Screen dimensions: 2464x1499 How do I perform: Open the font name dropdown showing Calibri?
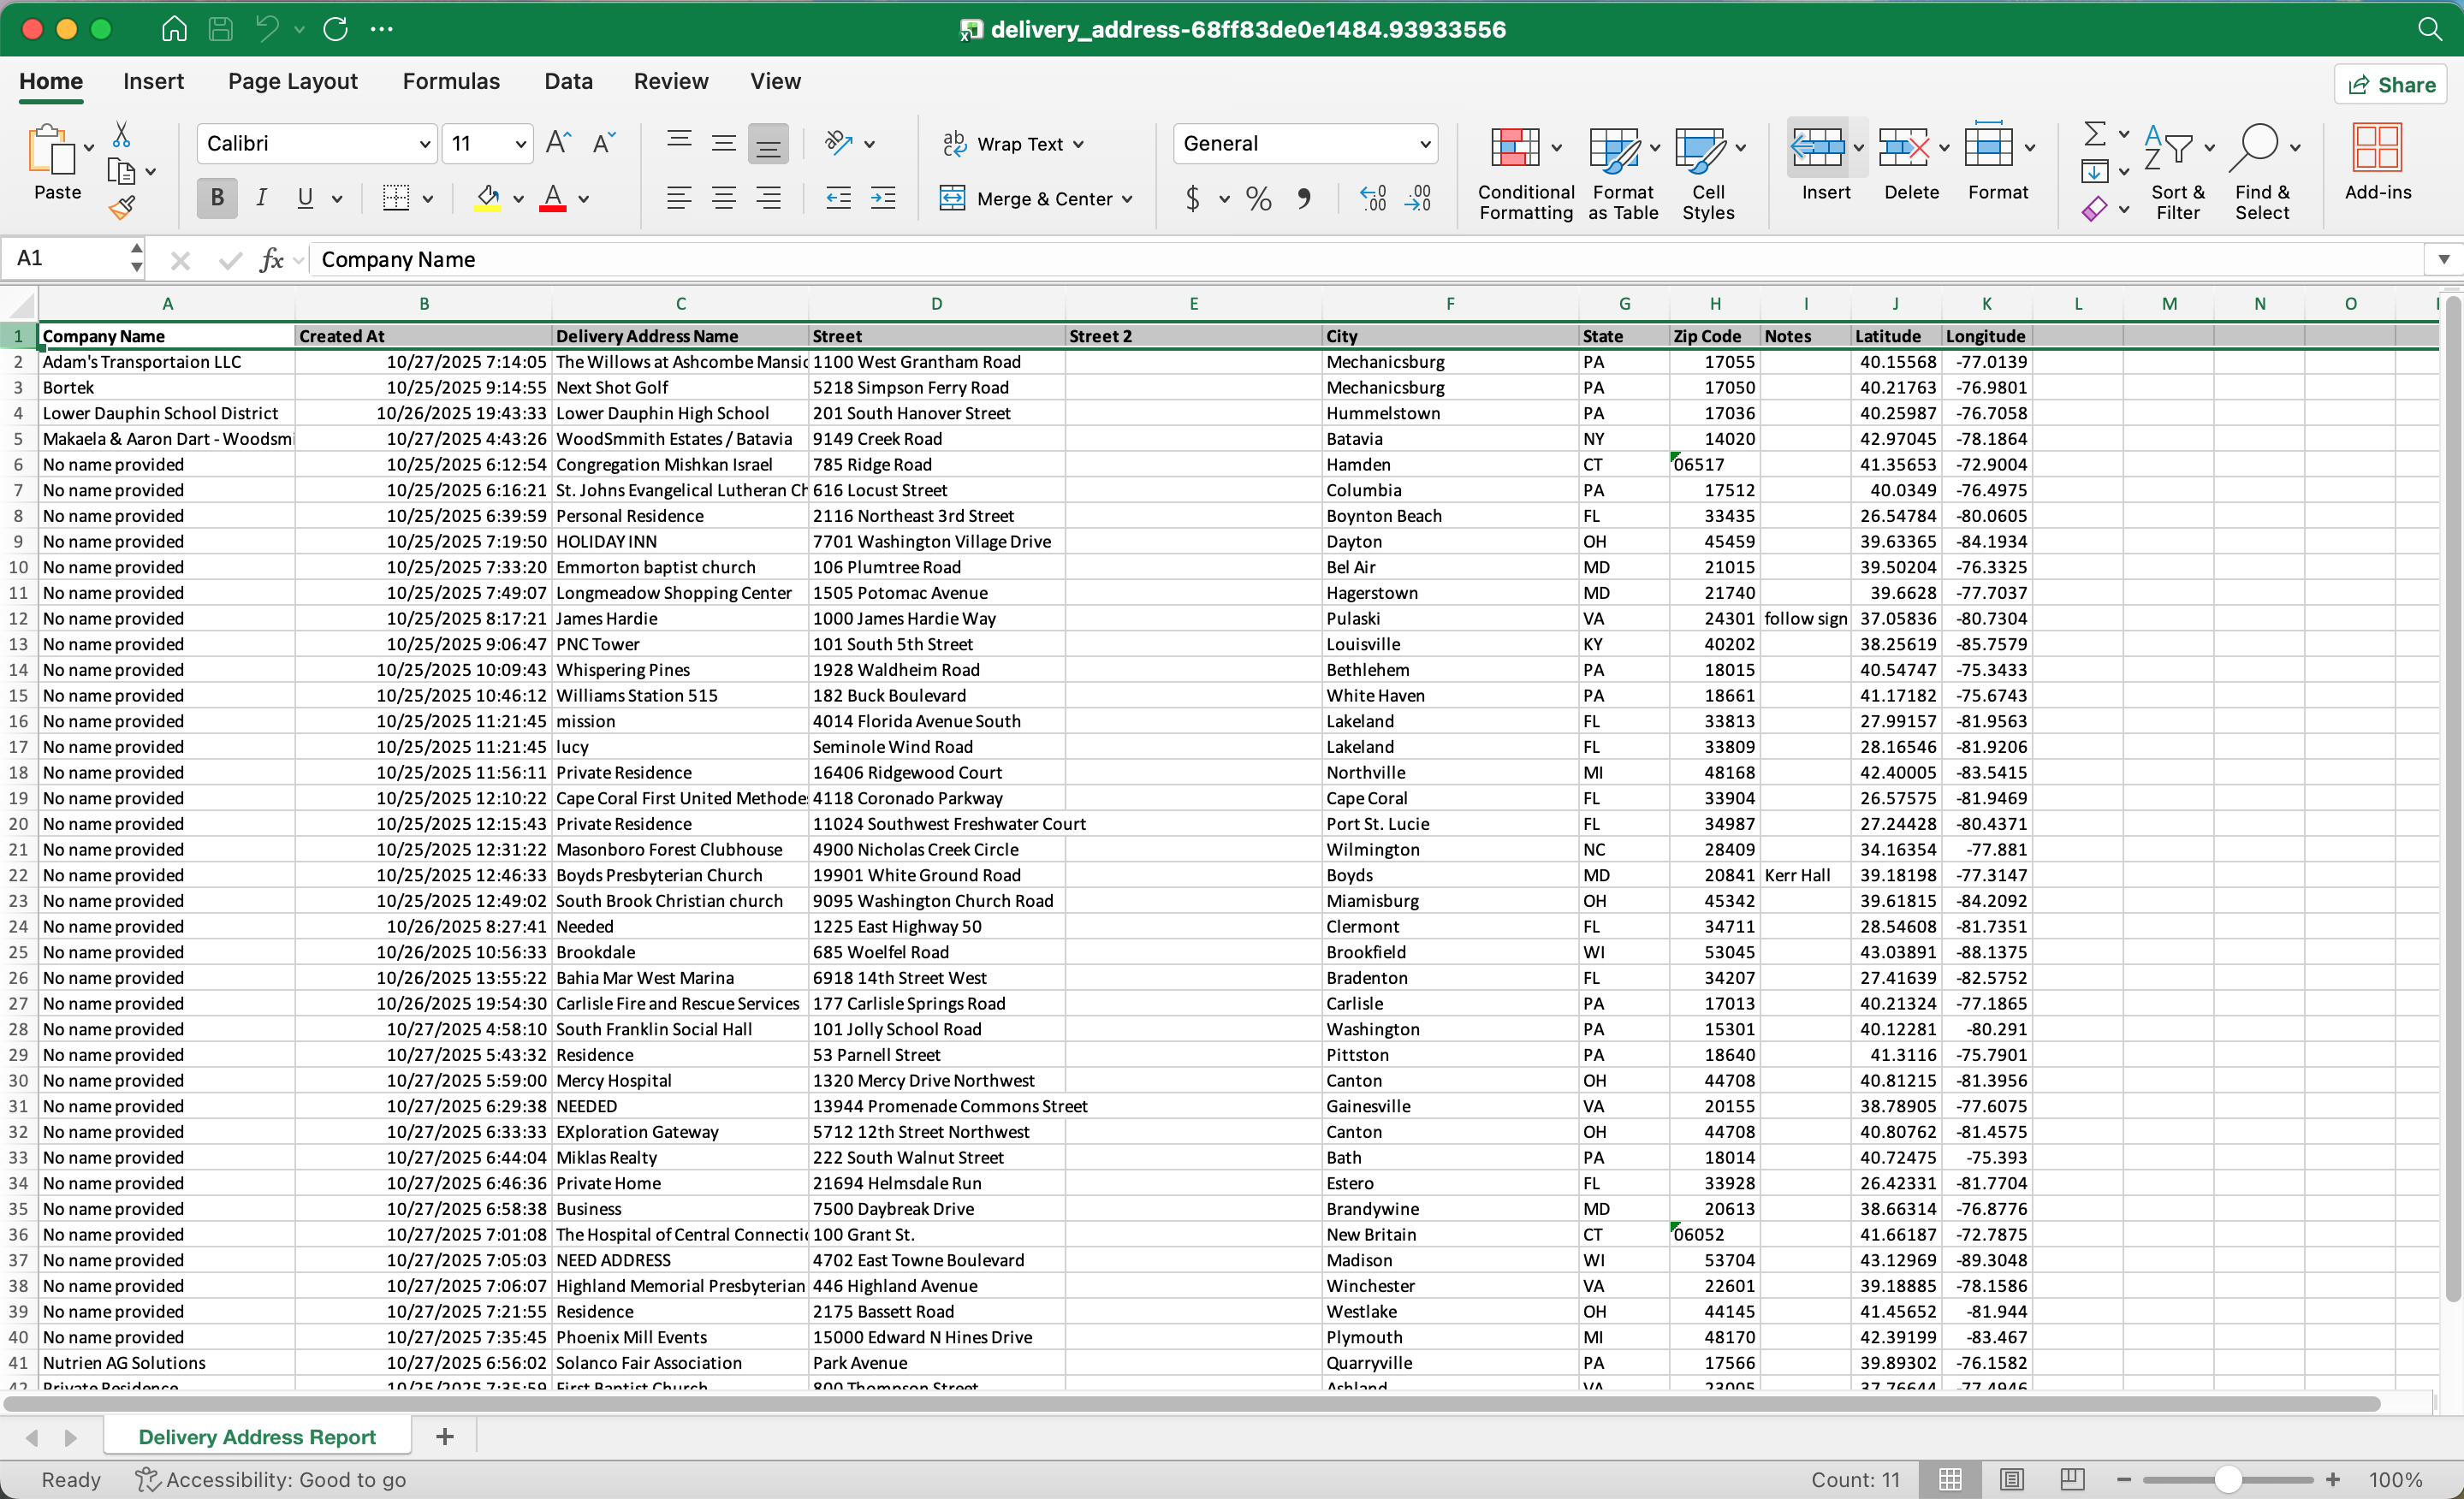(x=424, y=144)
